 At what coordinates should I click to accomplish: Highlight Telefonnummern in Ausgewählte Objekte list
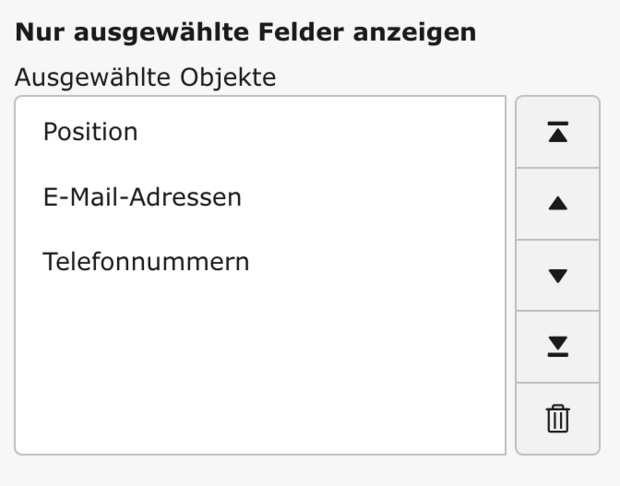[x=146, y=262]
